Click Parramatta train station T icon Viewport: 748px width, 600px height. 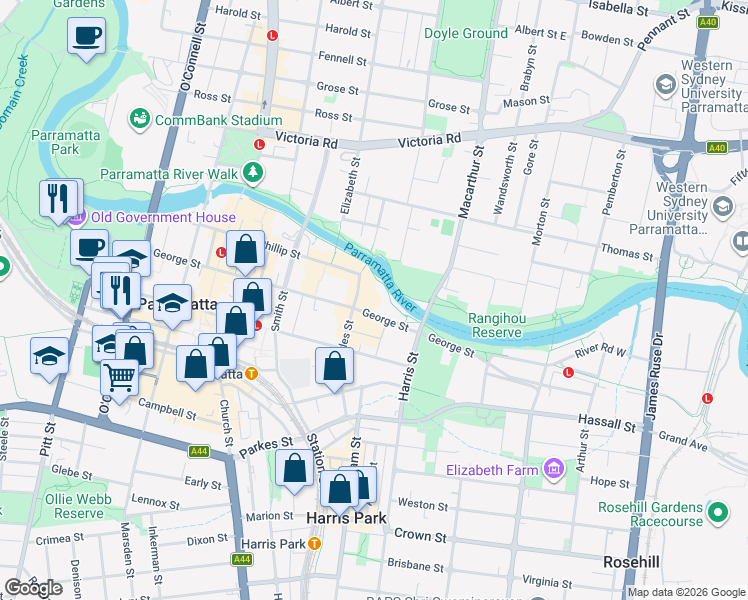[251, 374]
